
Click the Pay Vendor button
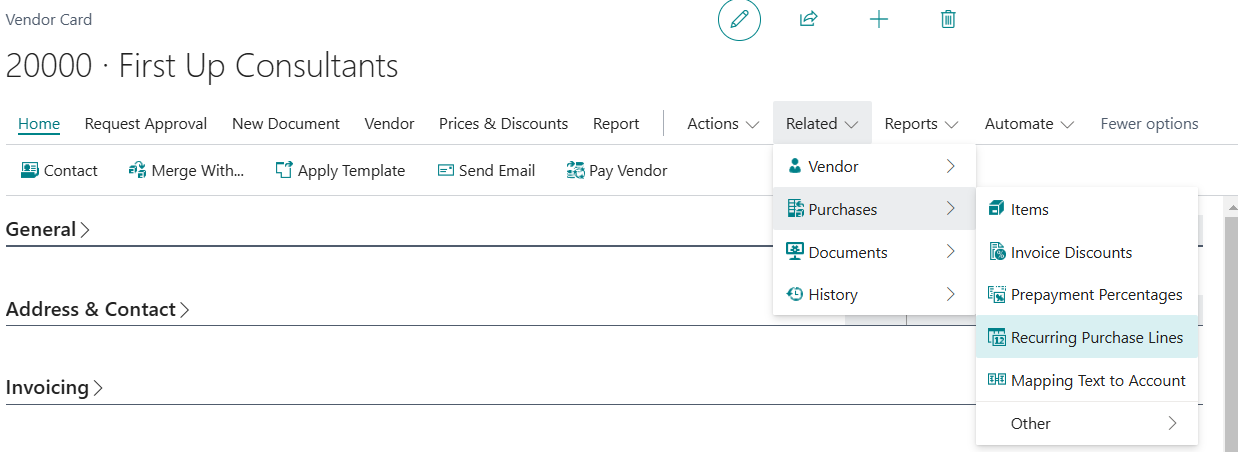click(x=616, y=170)
